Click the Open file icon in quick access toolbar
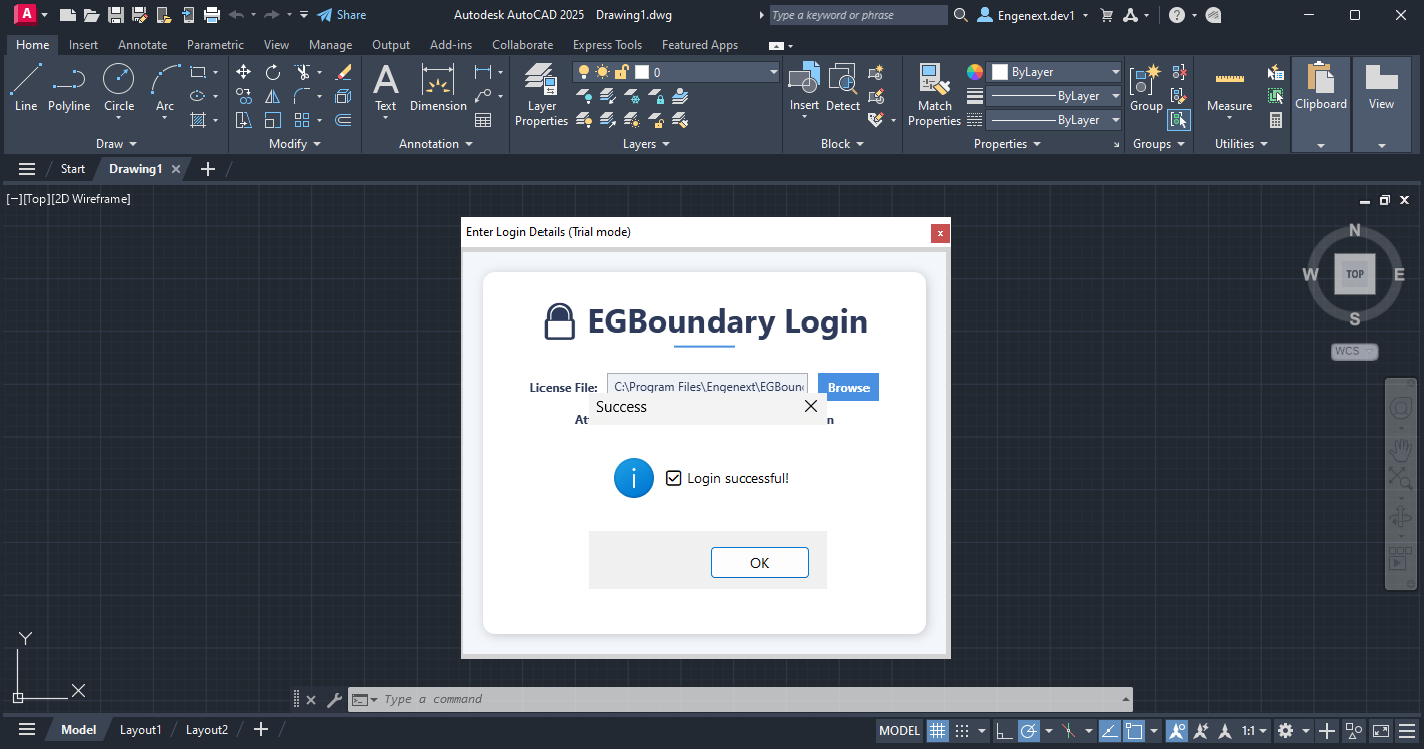Image resolution: width=1424 pixels, height=749 pixels. pos(92,15)
